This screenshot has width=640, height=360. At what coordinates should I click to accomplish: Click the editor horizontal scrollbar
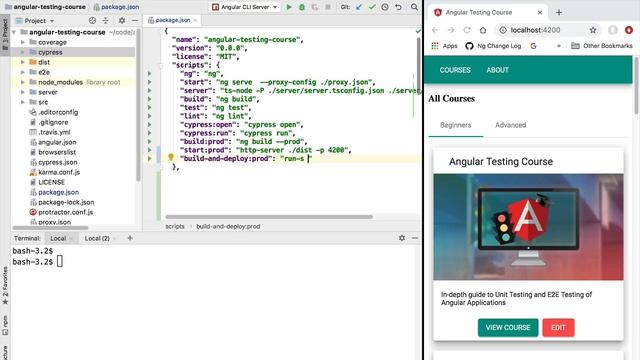[269, 217]
